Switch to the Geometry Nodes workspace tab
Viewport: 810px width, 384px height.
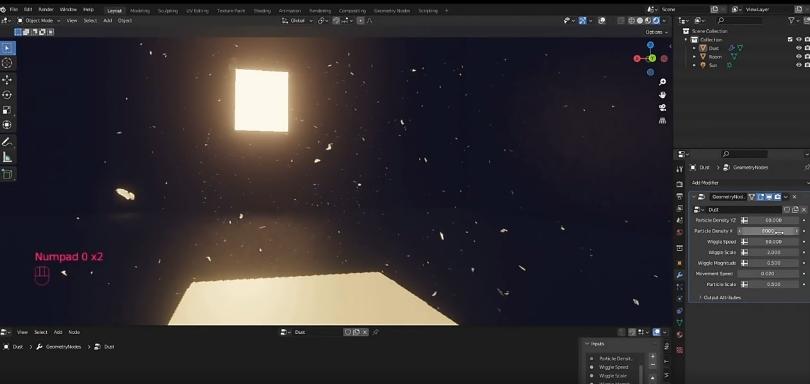391,10
